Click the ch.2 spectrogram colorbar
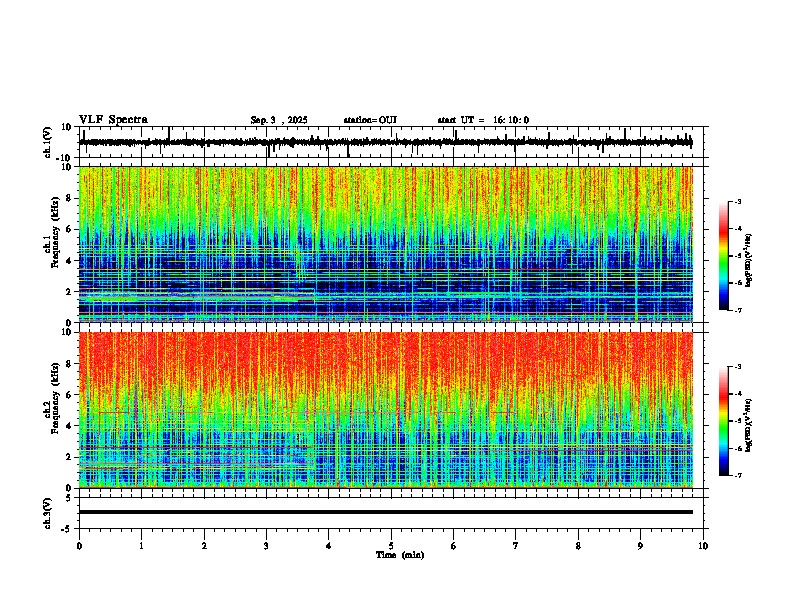The height and width of the screenshot is (612, 792). point(724,421)
